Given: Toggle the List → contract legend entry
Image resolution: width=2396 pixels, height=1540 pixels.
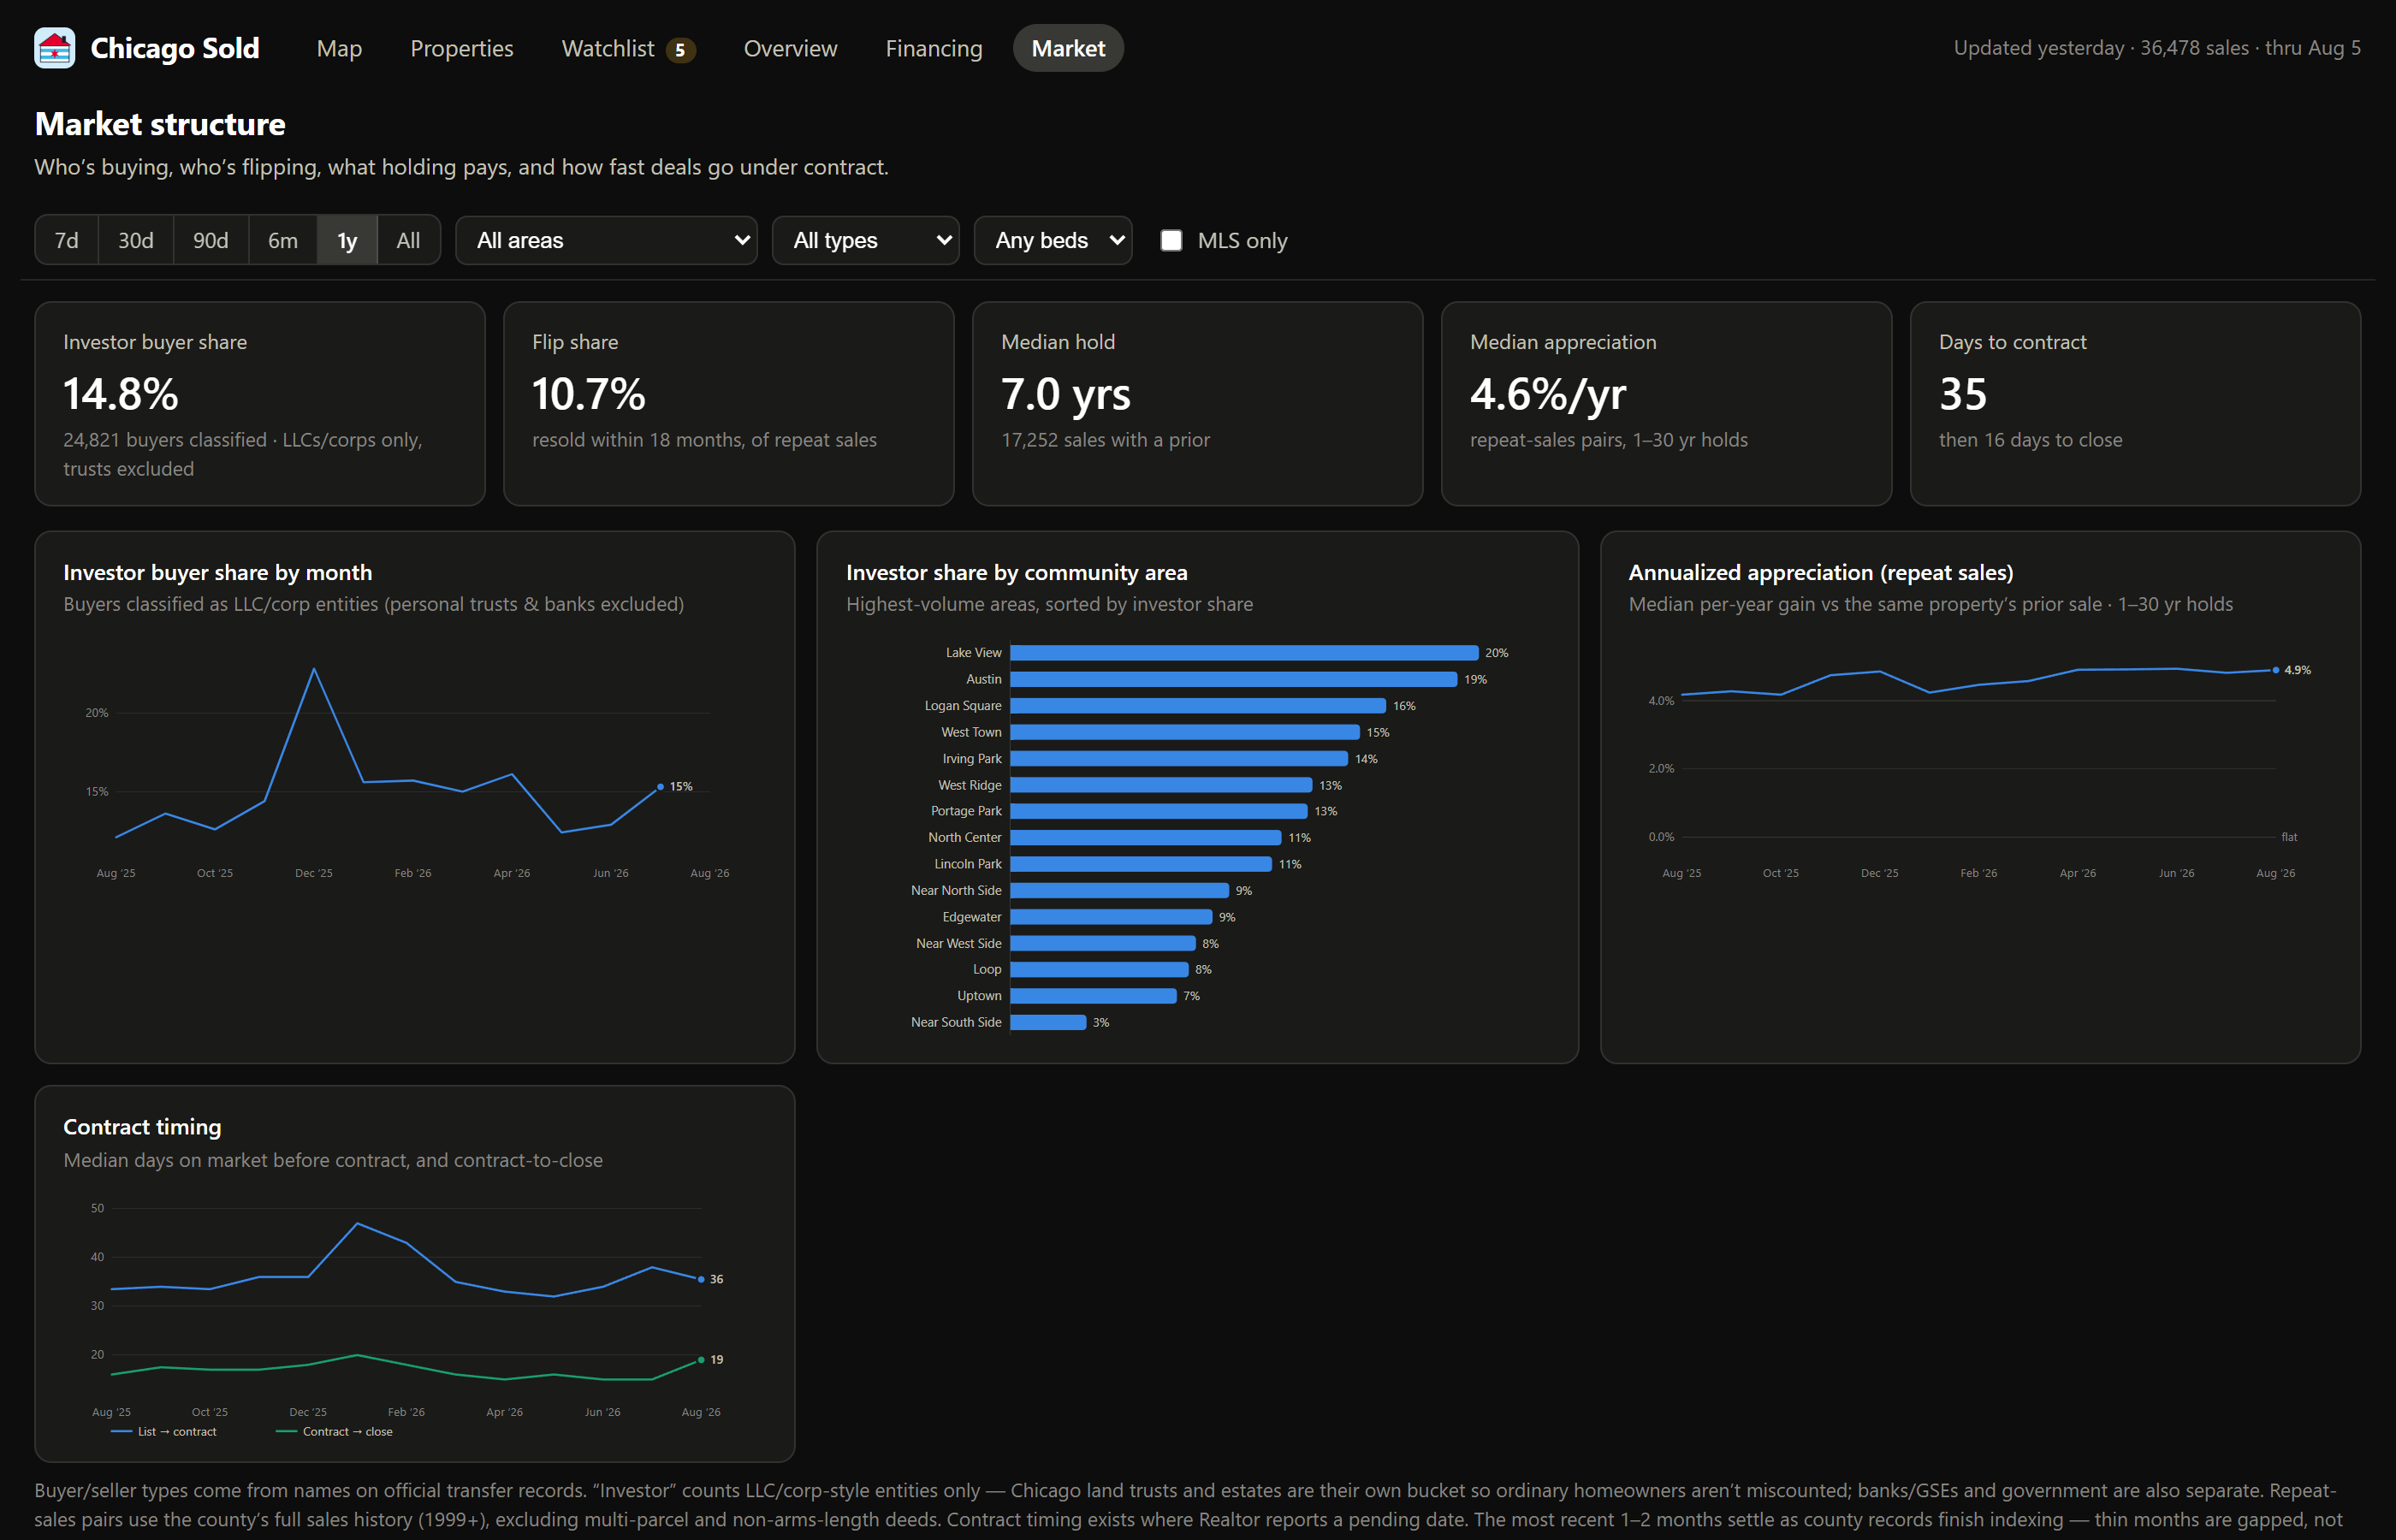Looking at the screenshot, I should (x=165, y=1432).
